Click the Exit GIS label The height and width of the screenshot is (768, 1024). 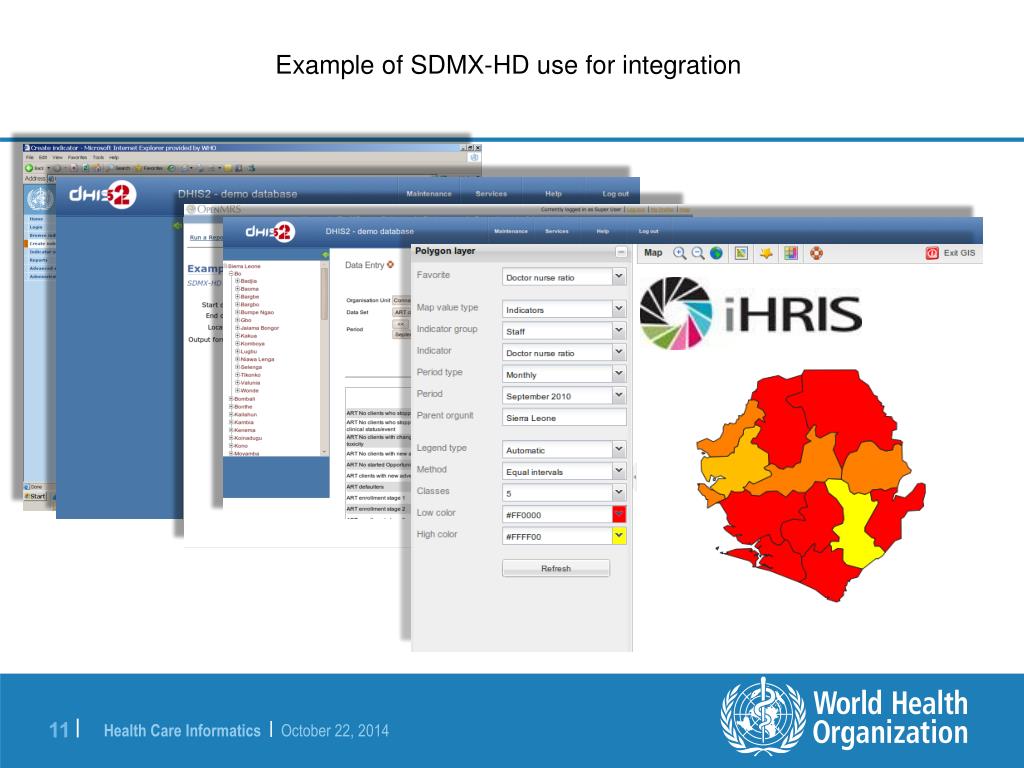pyautogui.click(x=959, y=253)
